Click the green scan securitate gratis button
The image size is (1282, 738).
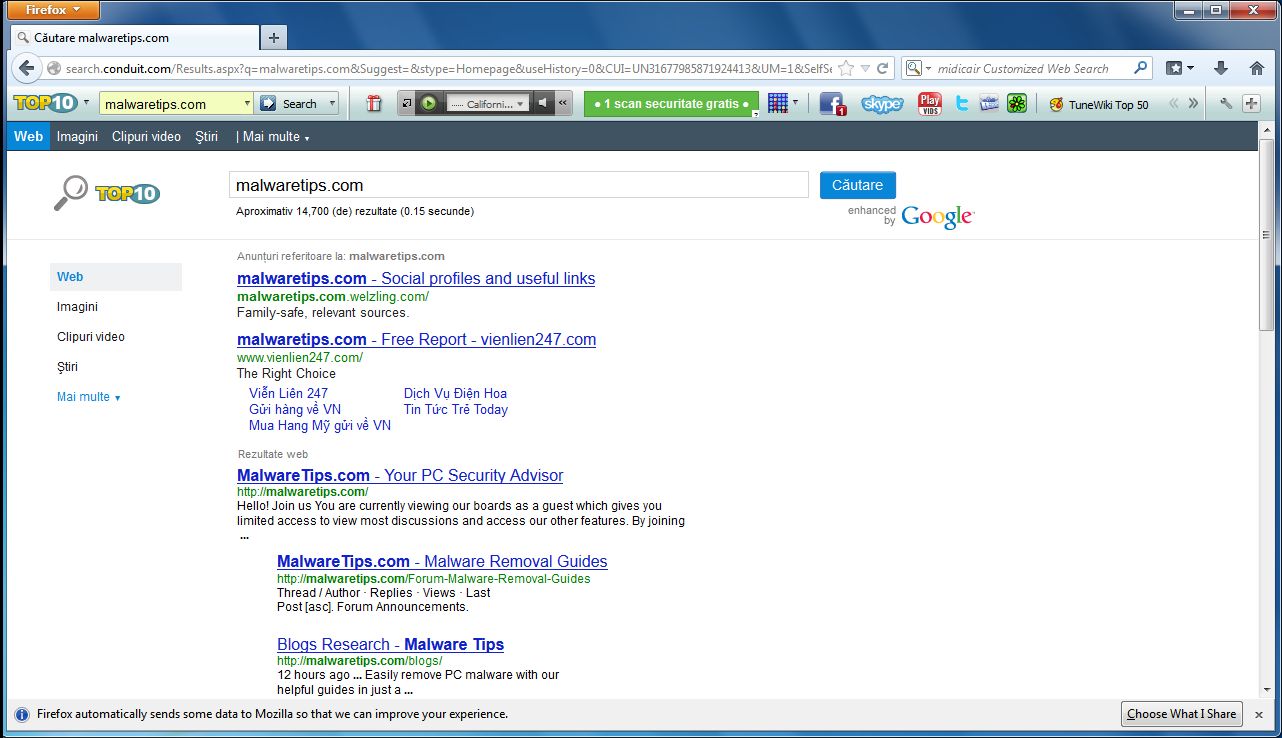point(671,103)
